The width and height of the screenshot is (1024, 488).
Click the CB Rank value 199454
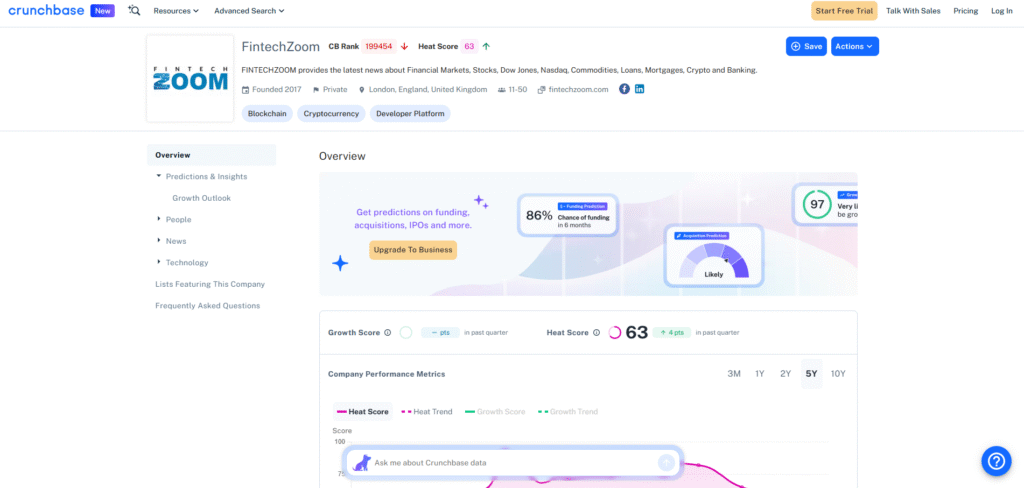[379, 46]
